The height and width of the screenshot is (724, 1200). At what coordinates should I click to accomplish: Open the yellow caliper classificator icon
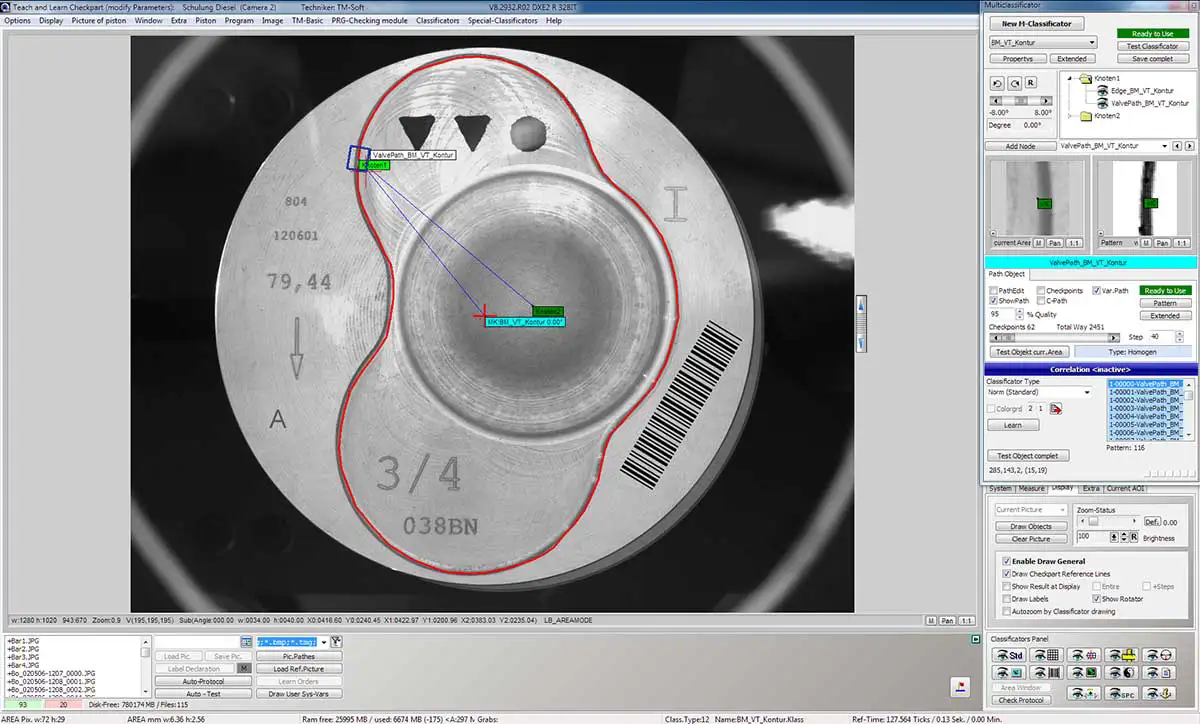click(1122, 655)
